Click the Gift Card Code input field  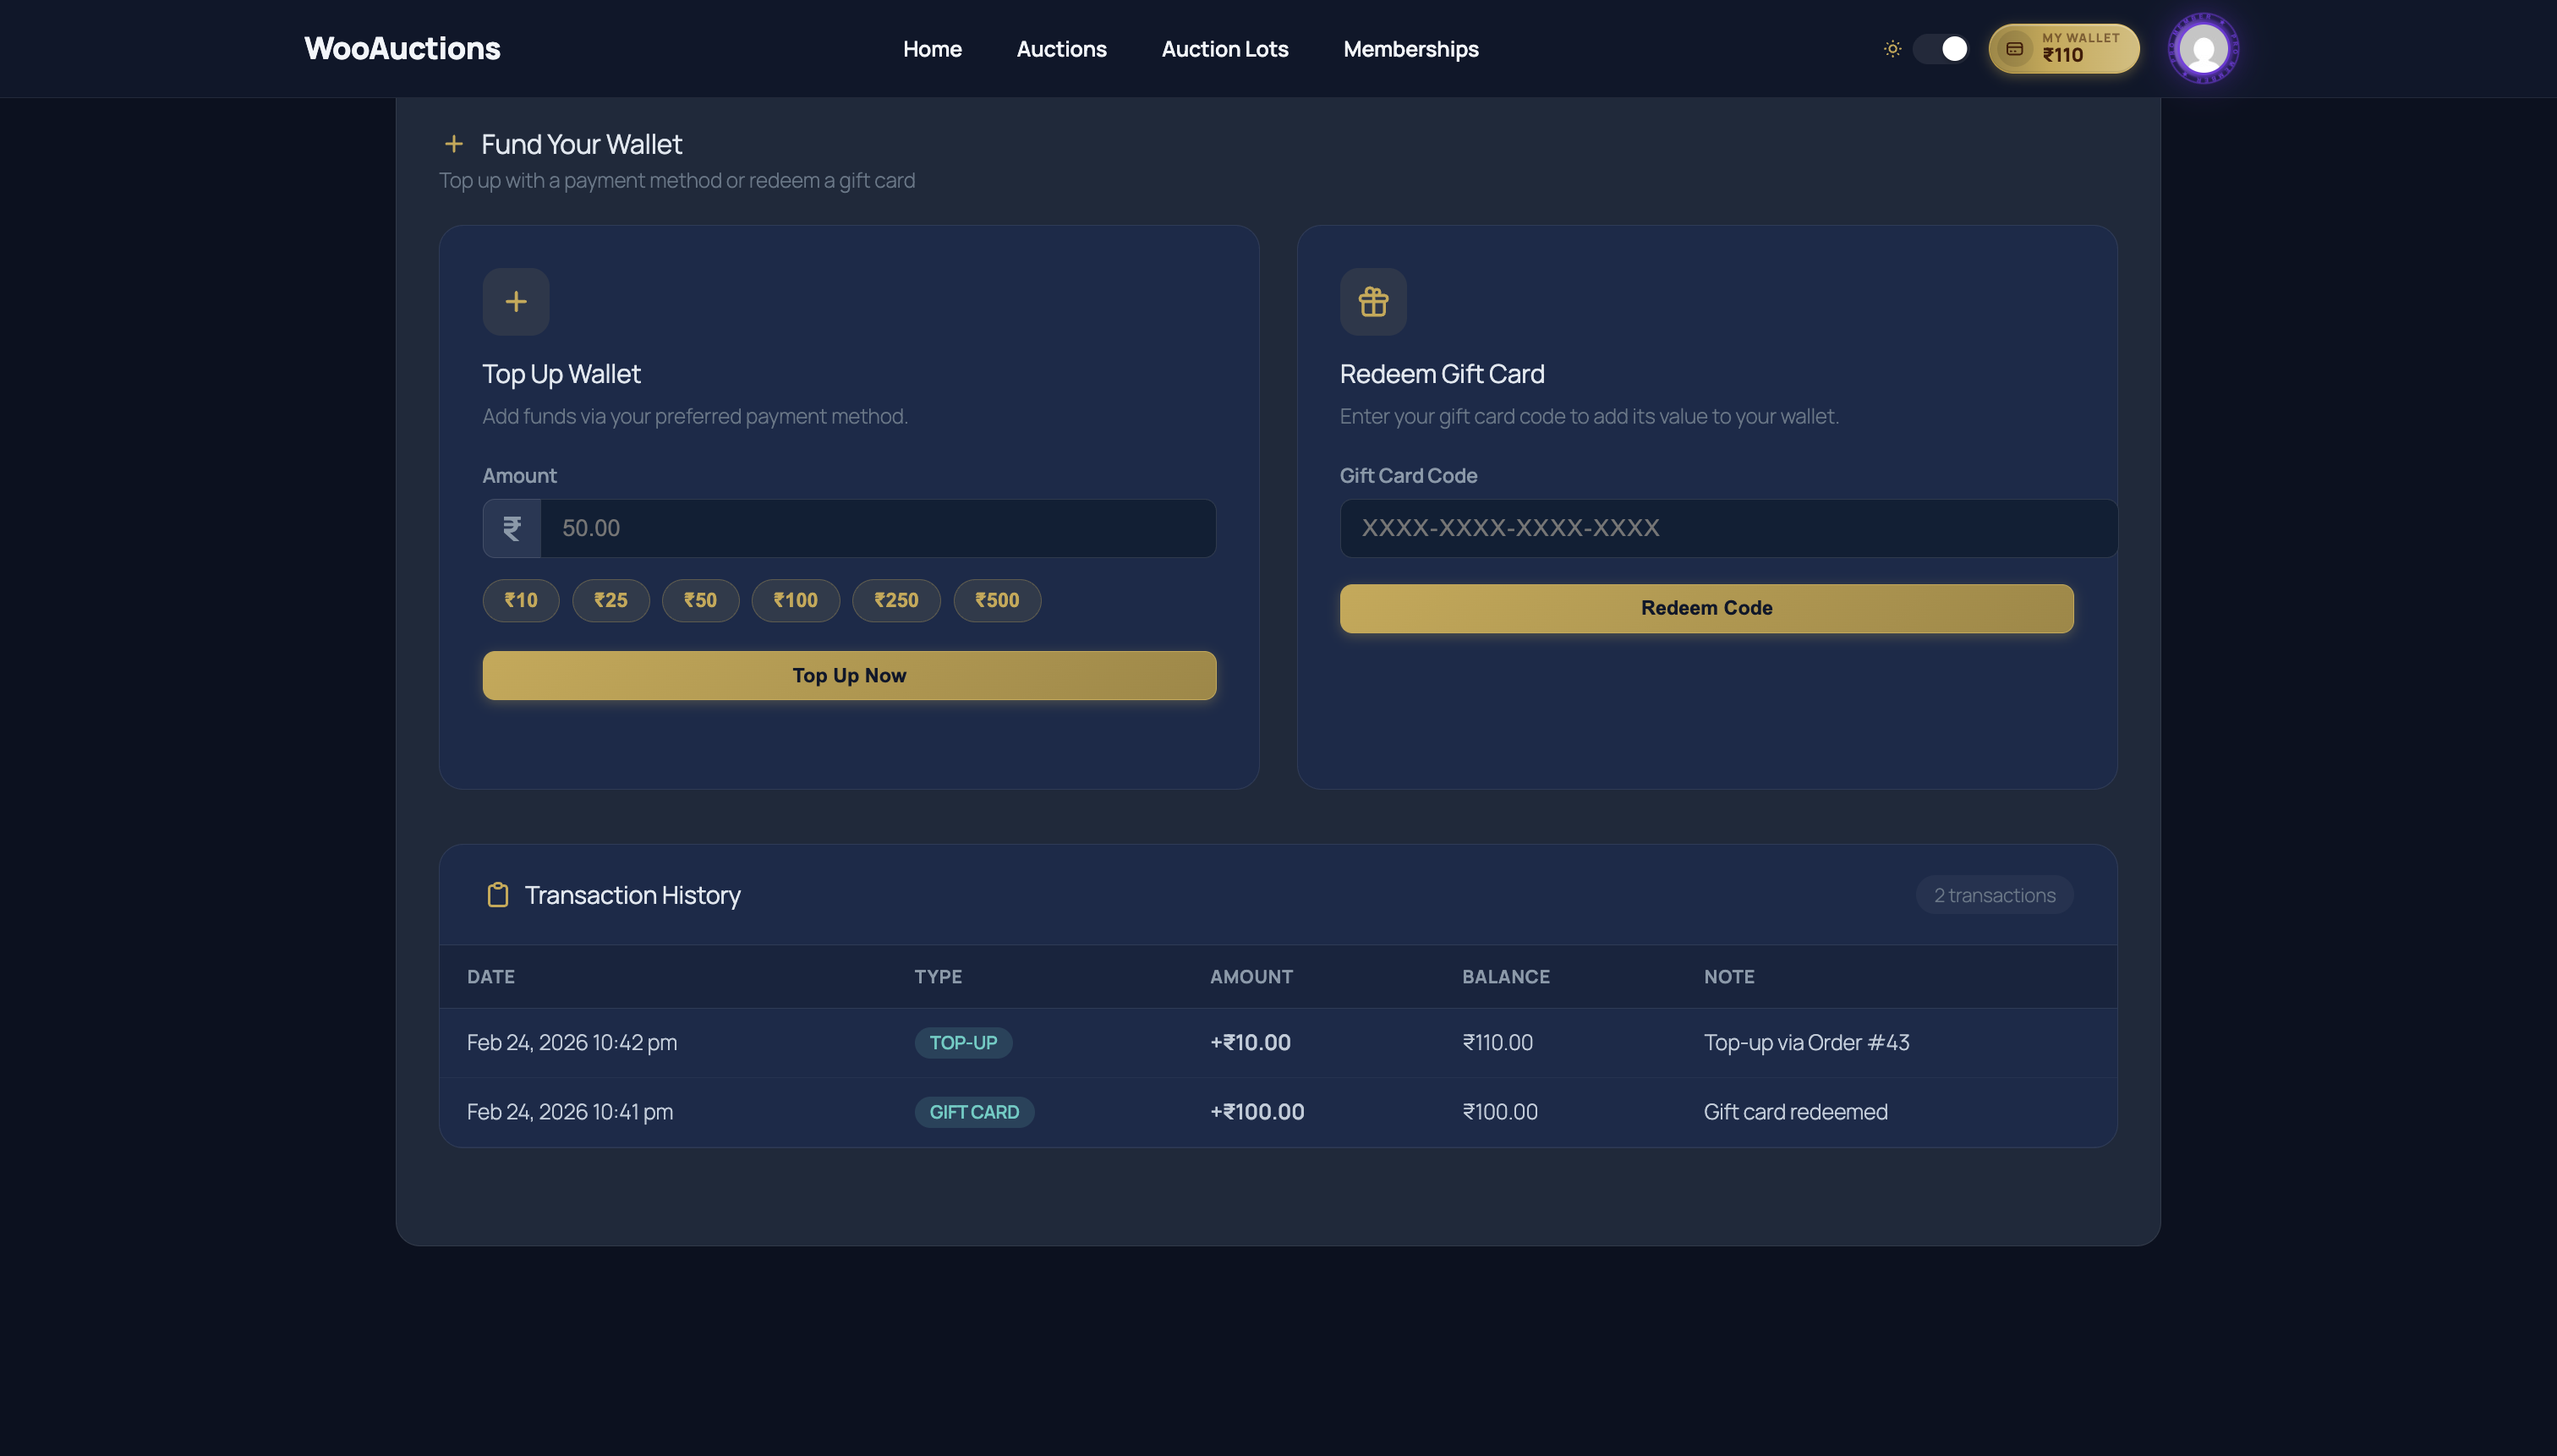click(1727, 528)
